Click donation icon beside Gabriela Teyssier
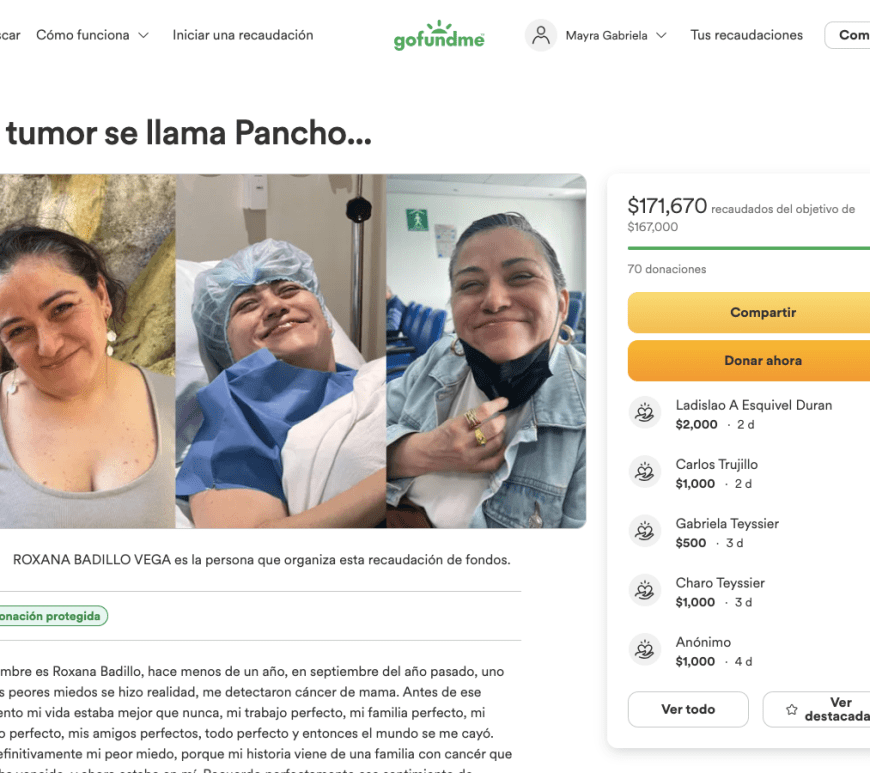Screen dimensions: 870x773 click(x=644, y=532)
